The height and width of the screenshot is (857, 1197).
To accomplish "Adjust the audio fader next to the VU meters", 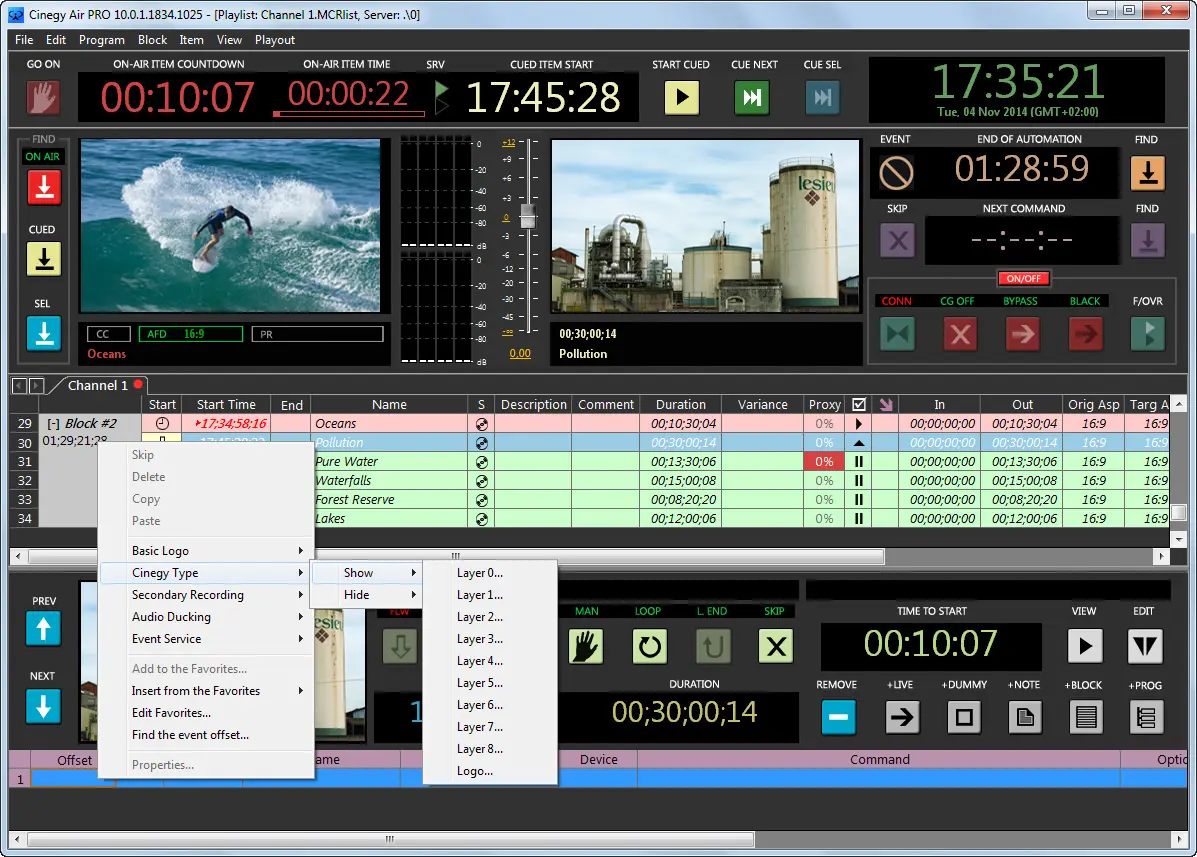I will pos(527,216).
